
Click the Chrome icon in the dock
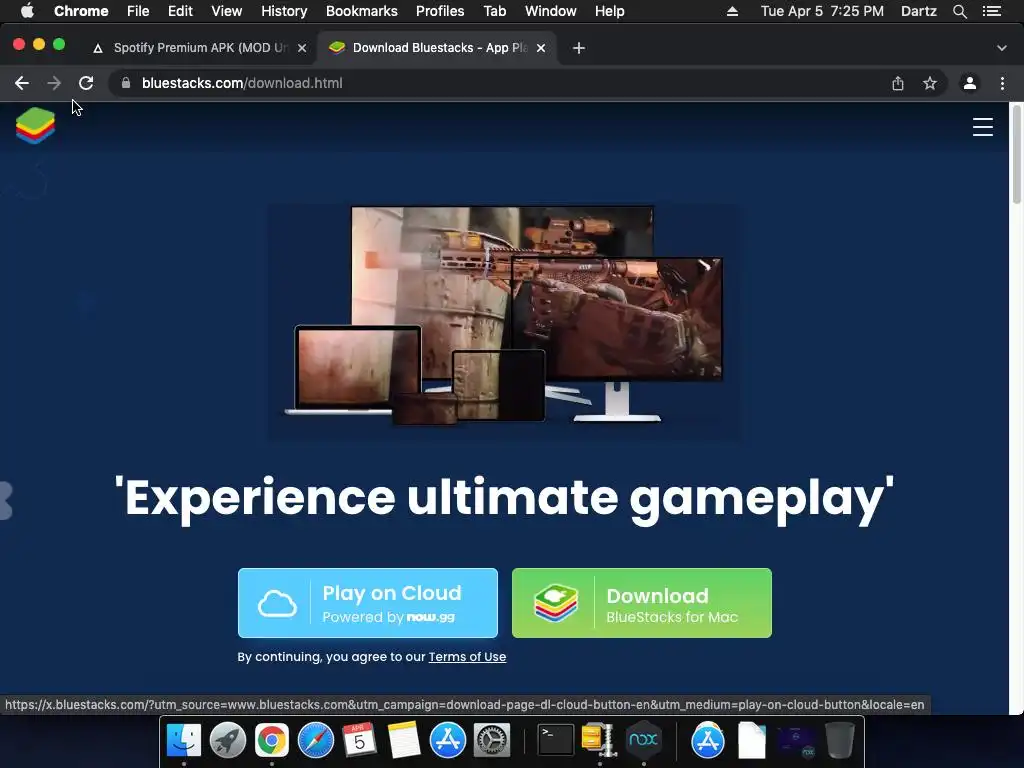(x=272, y=740)
